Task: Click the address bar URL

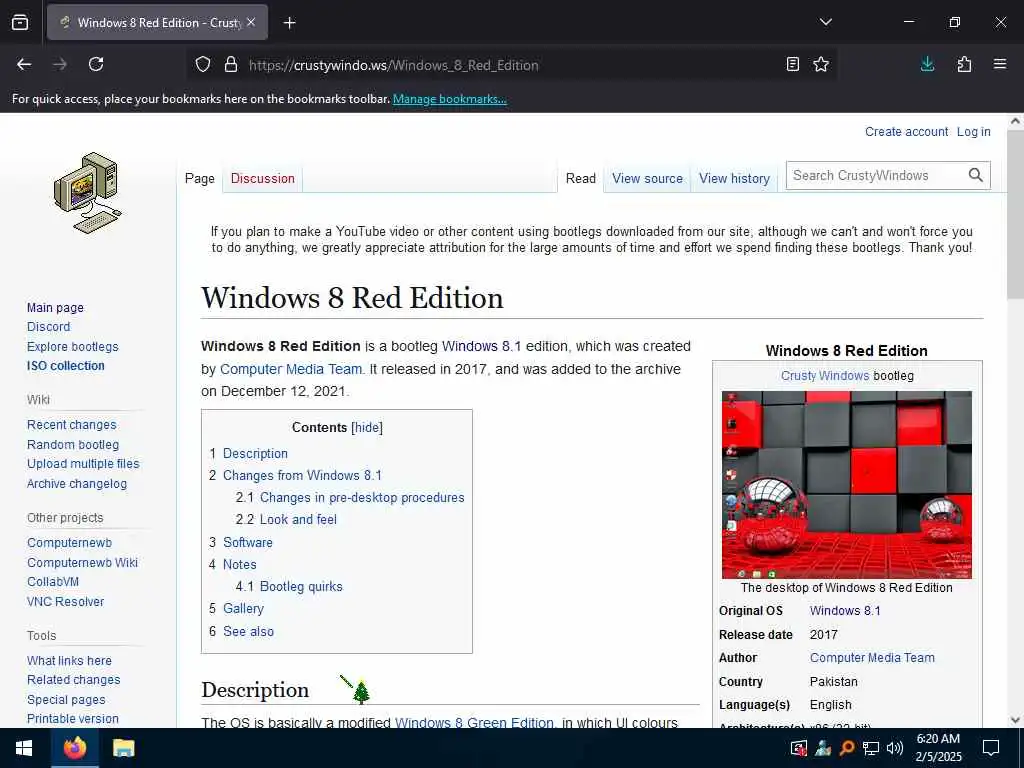Action: pos(394,65)
